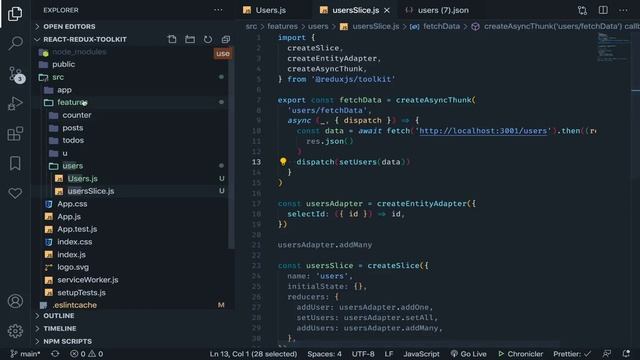Expand the counter folder
The width and height of the screenshot is (640, 360).
pos(77,115)
